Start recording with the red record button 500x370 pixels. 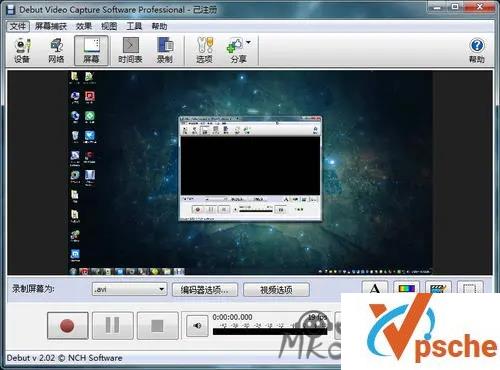(x=68, y=325)
